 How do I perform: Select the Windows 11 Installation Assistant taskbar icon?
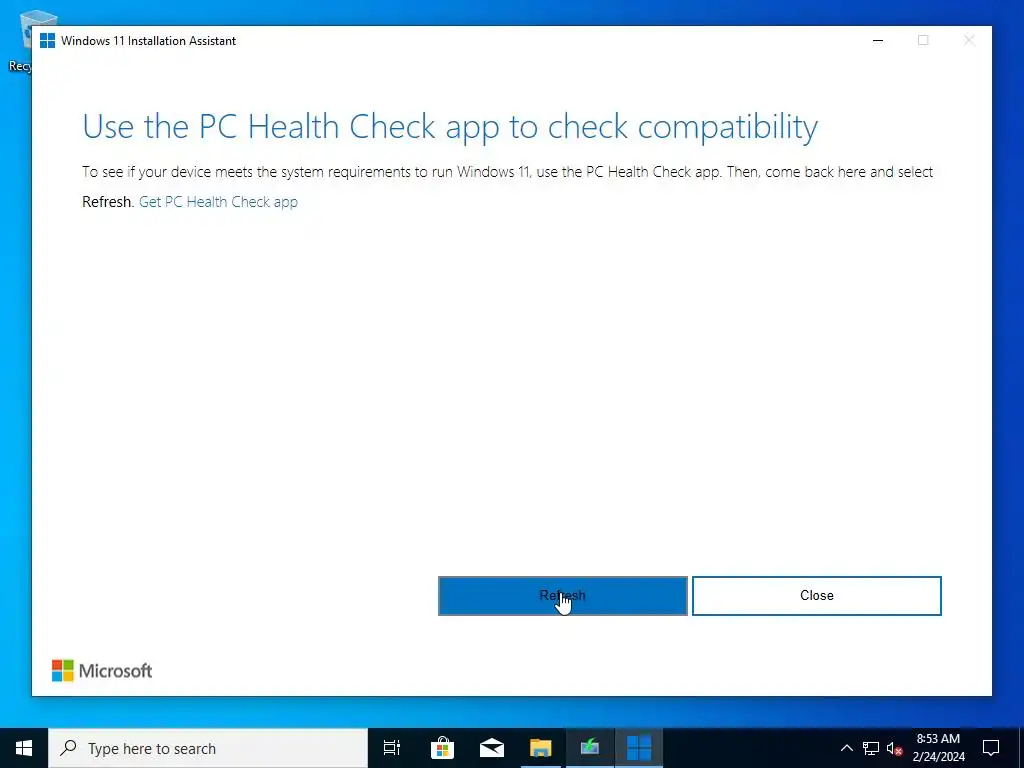pos(639,748)
